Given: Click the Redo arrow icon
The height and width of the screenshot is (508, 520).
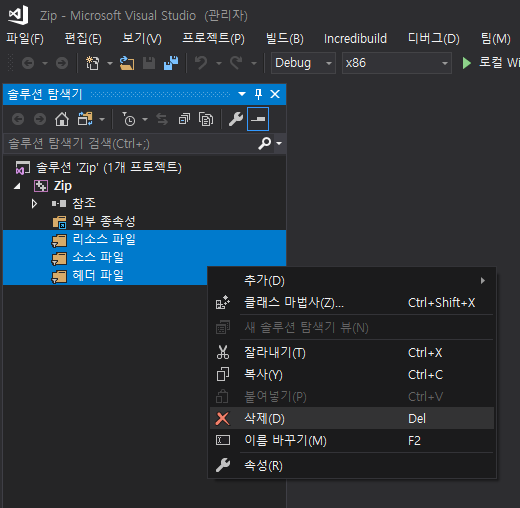Looking at the screenshot, I should [236, 63].
